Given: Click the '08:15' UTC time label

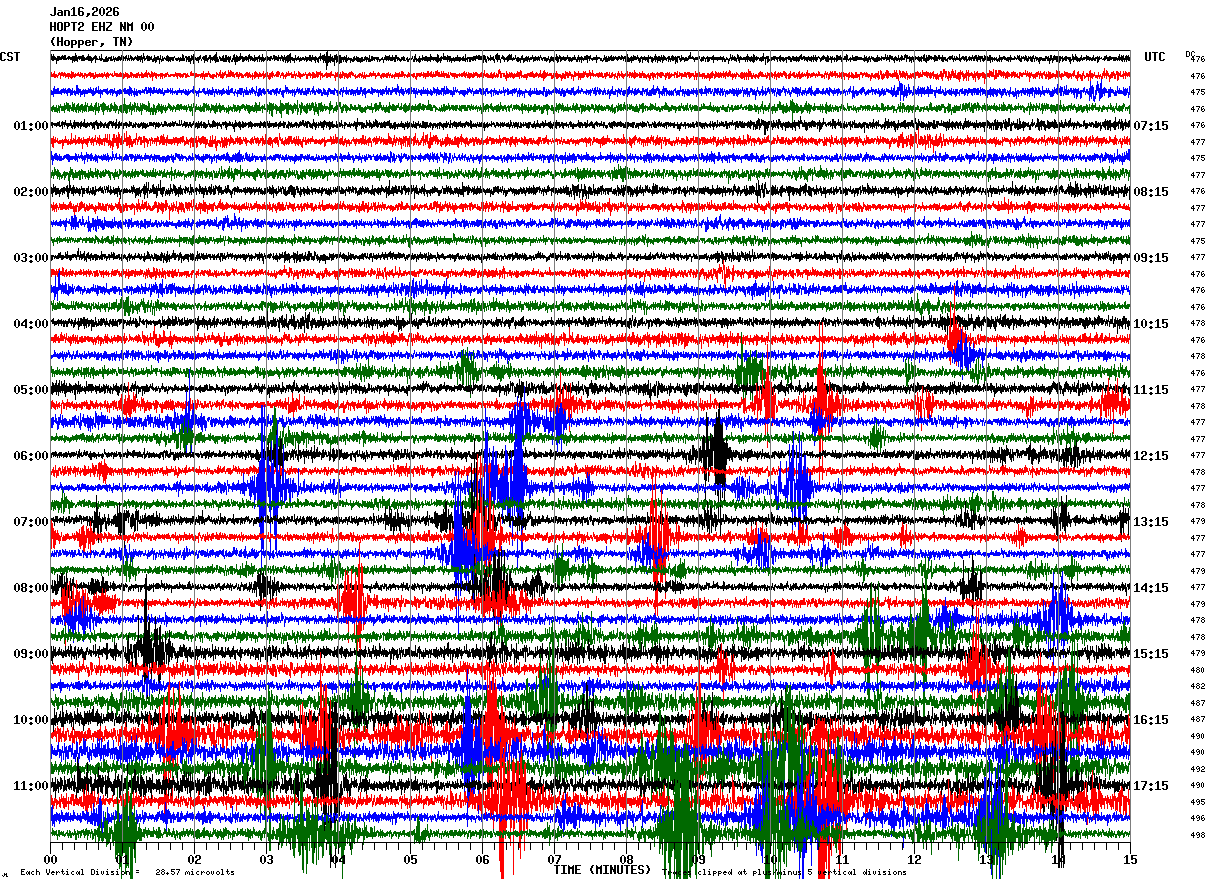Looking at the screenshot, I should pyautogui.click(x=1151, y=192).
